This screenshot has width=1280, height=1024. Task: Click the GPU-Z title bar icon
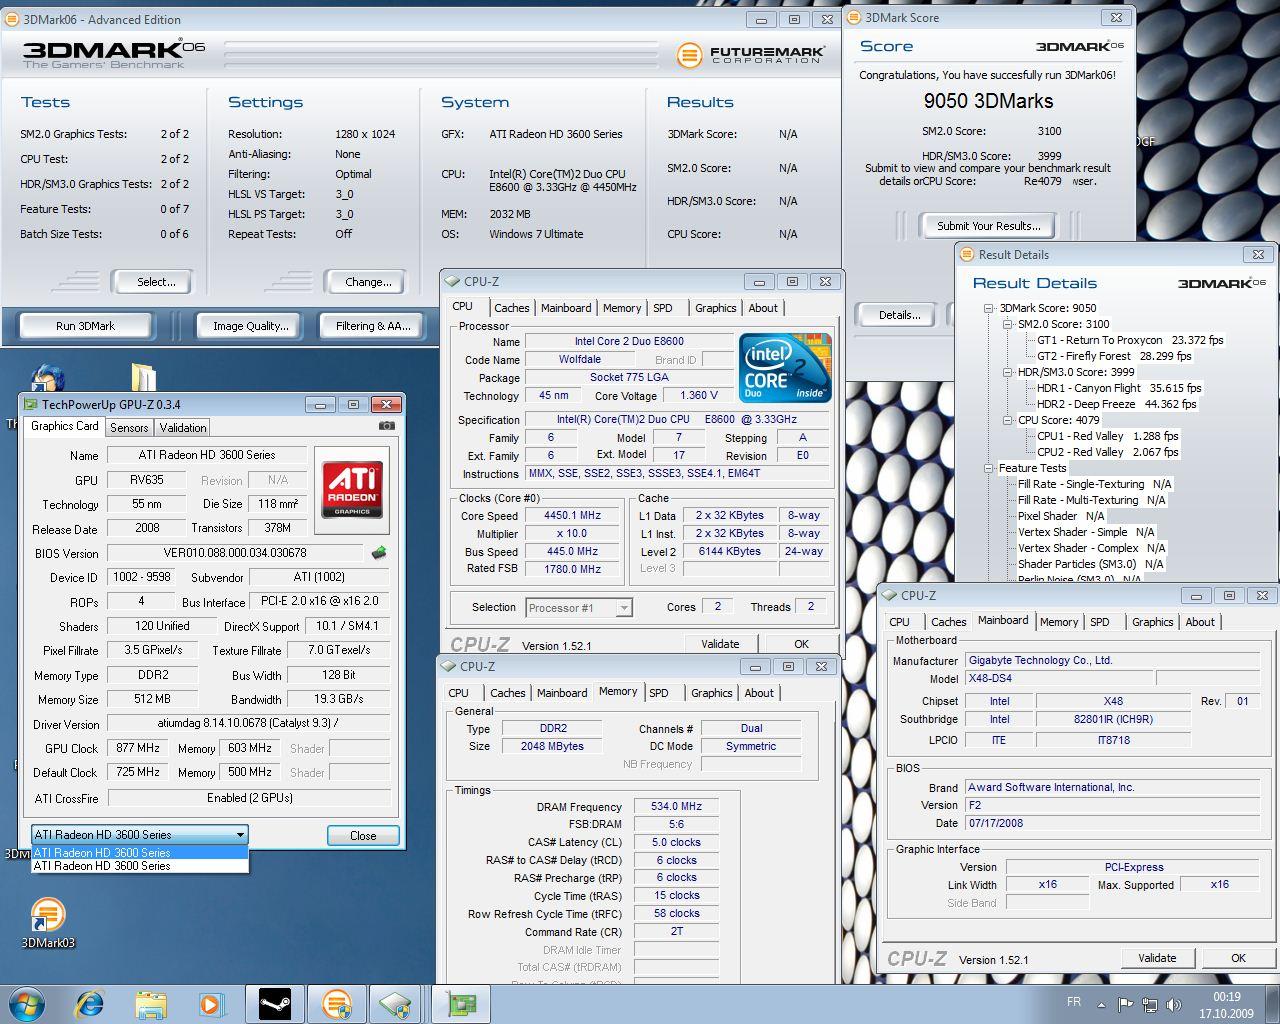pyautogui.click(x=30, y=405)
